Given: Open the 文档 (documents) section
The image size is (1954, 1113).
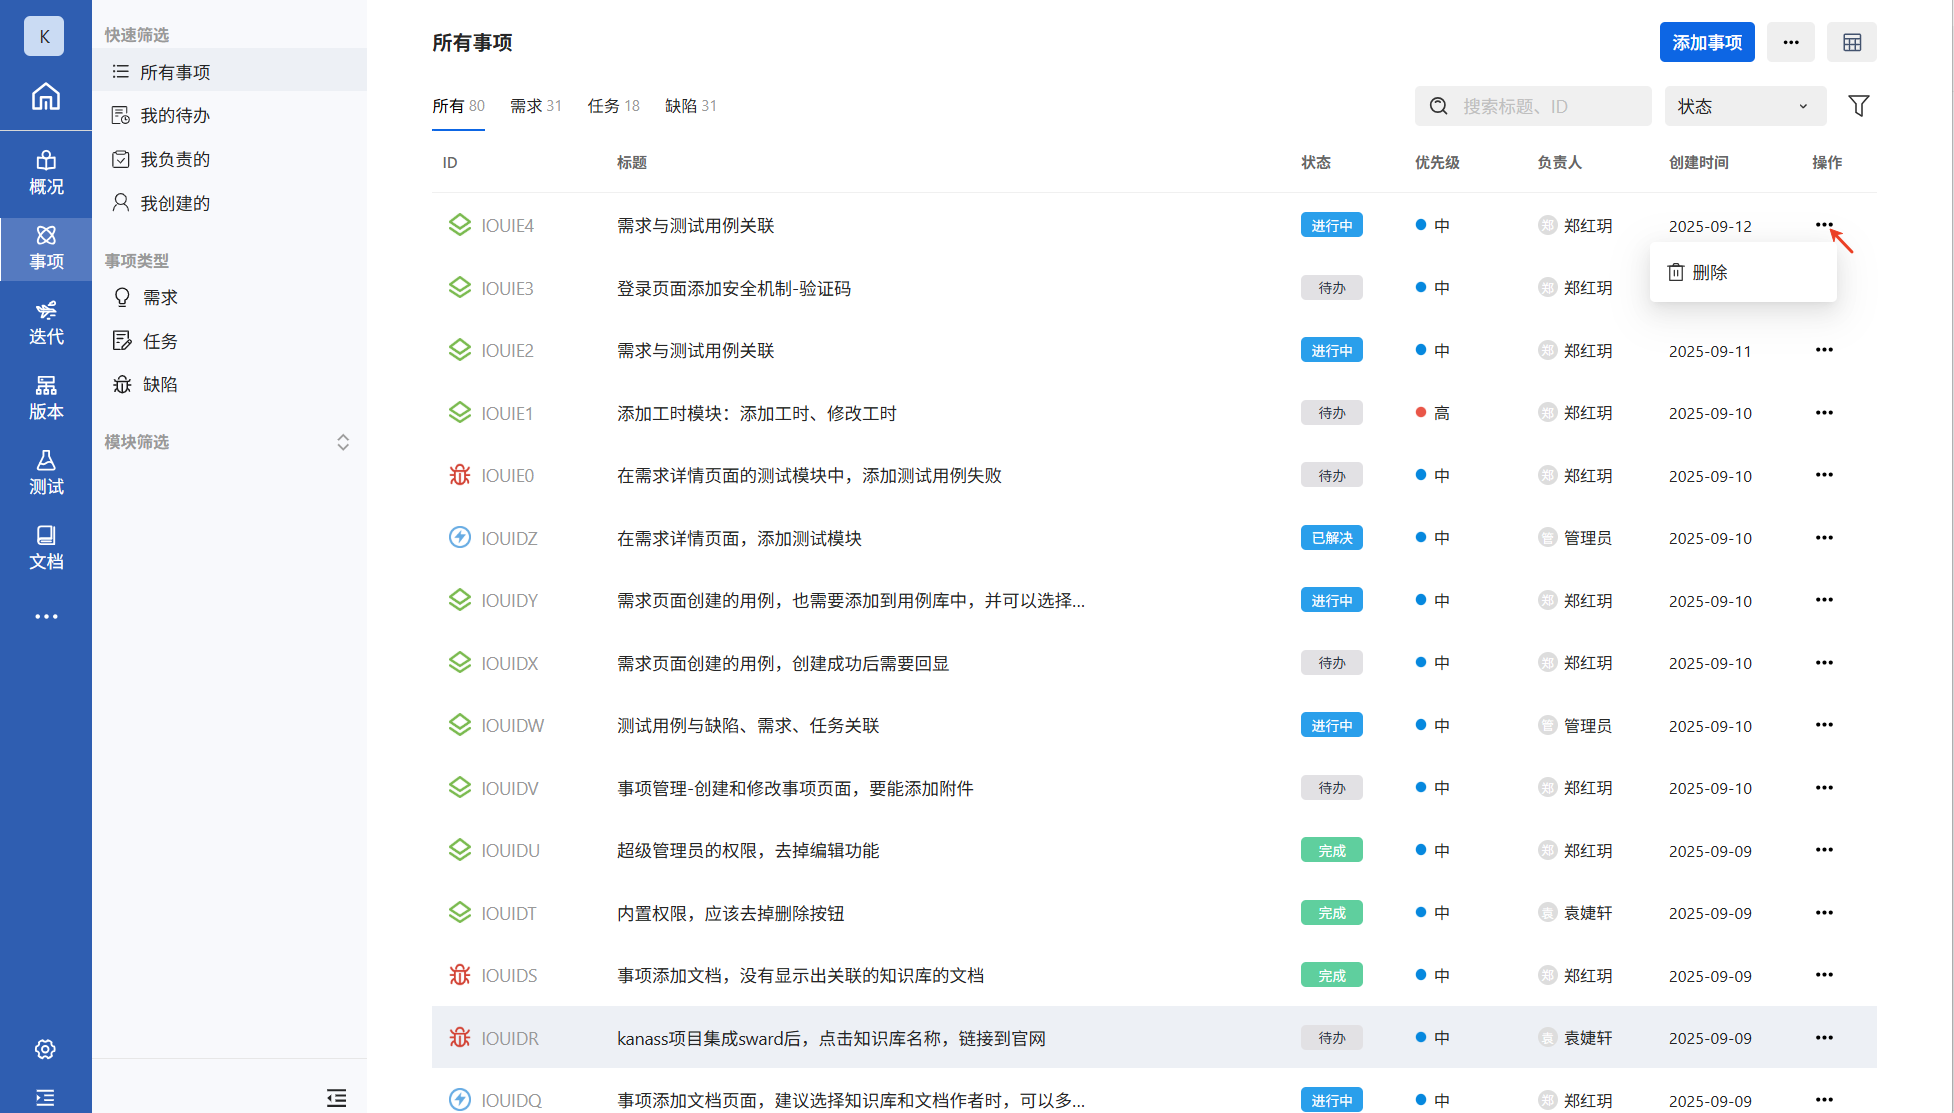Looking at the screenshot, I should click(x=46, y=547).
